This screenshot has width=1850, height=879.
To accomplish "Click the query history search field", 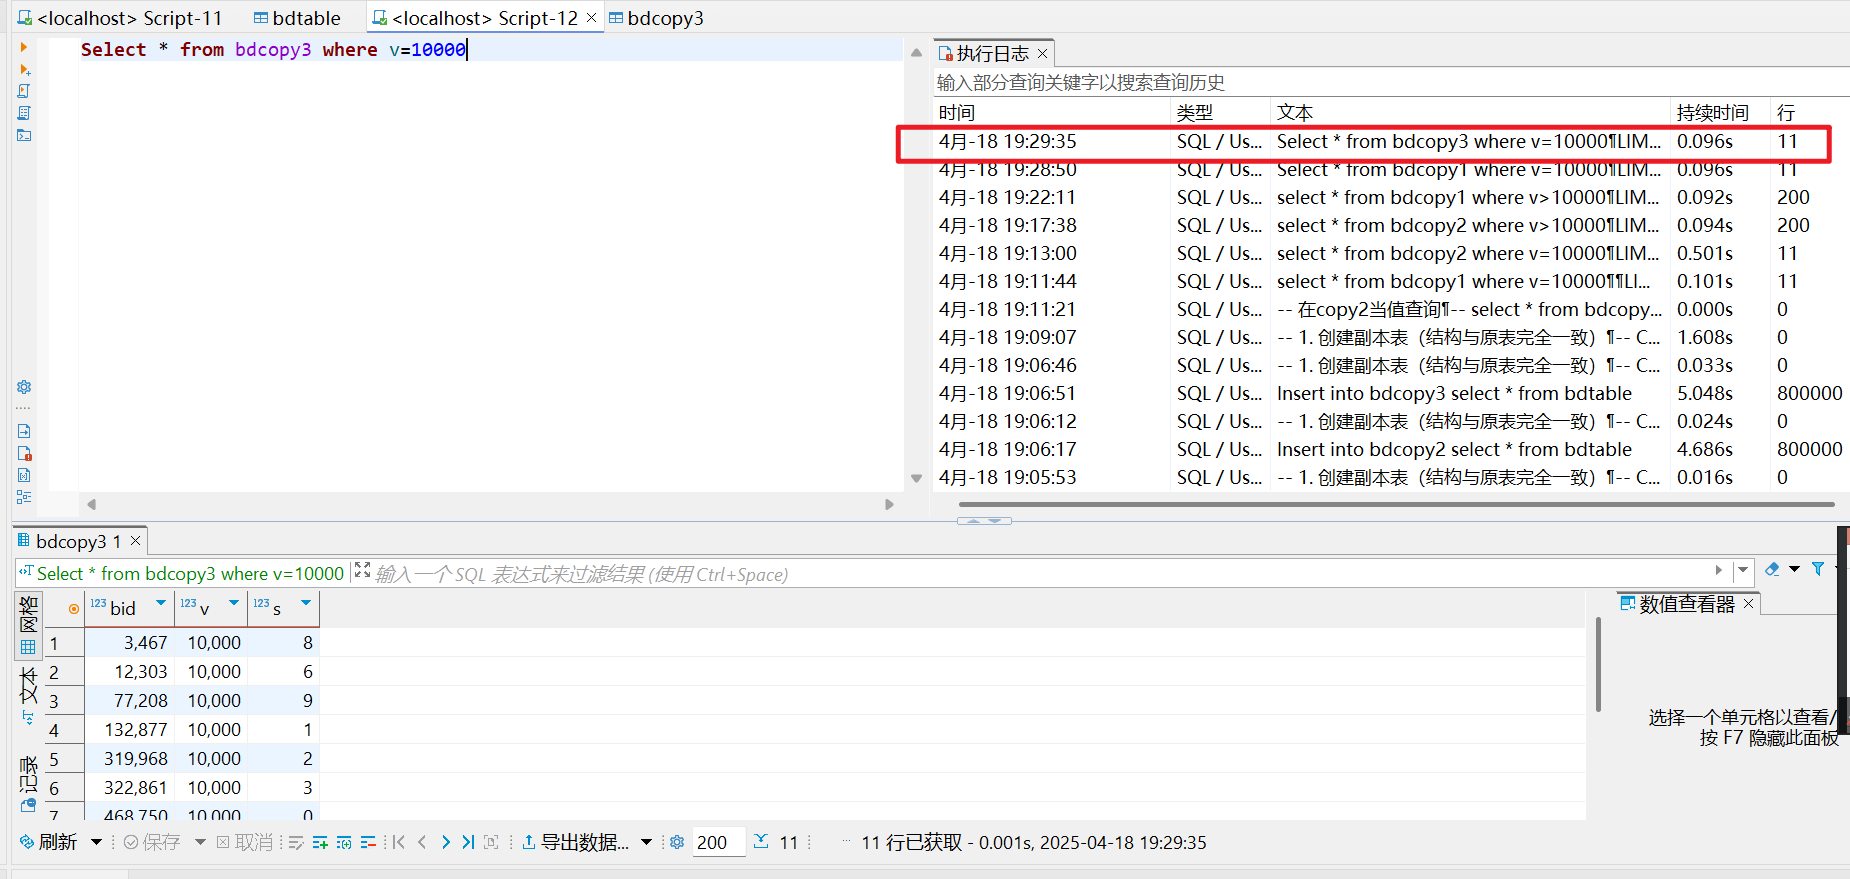I will pos(1391,82).
